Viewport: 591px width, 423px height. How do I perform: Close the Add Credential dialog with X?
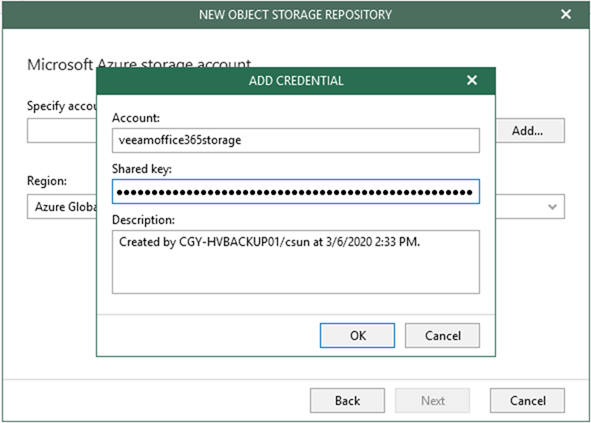tap(472, 80)
